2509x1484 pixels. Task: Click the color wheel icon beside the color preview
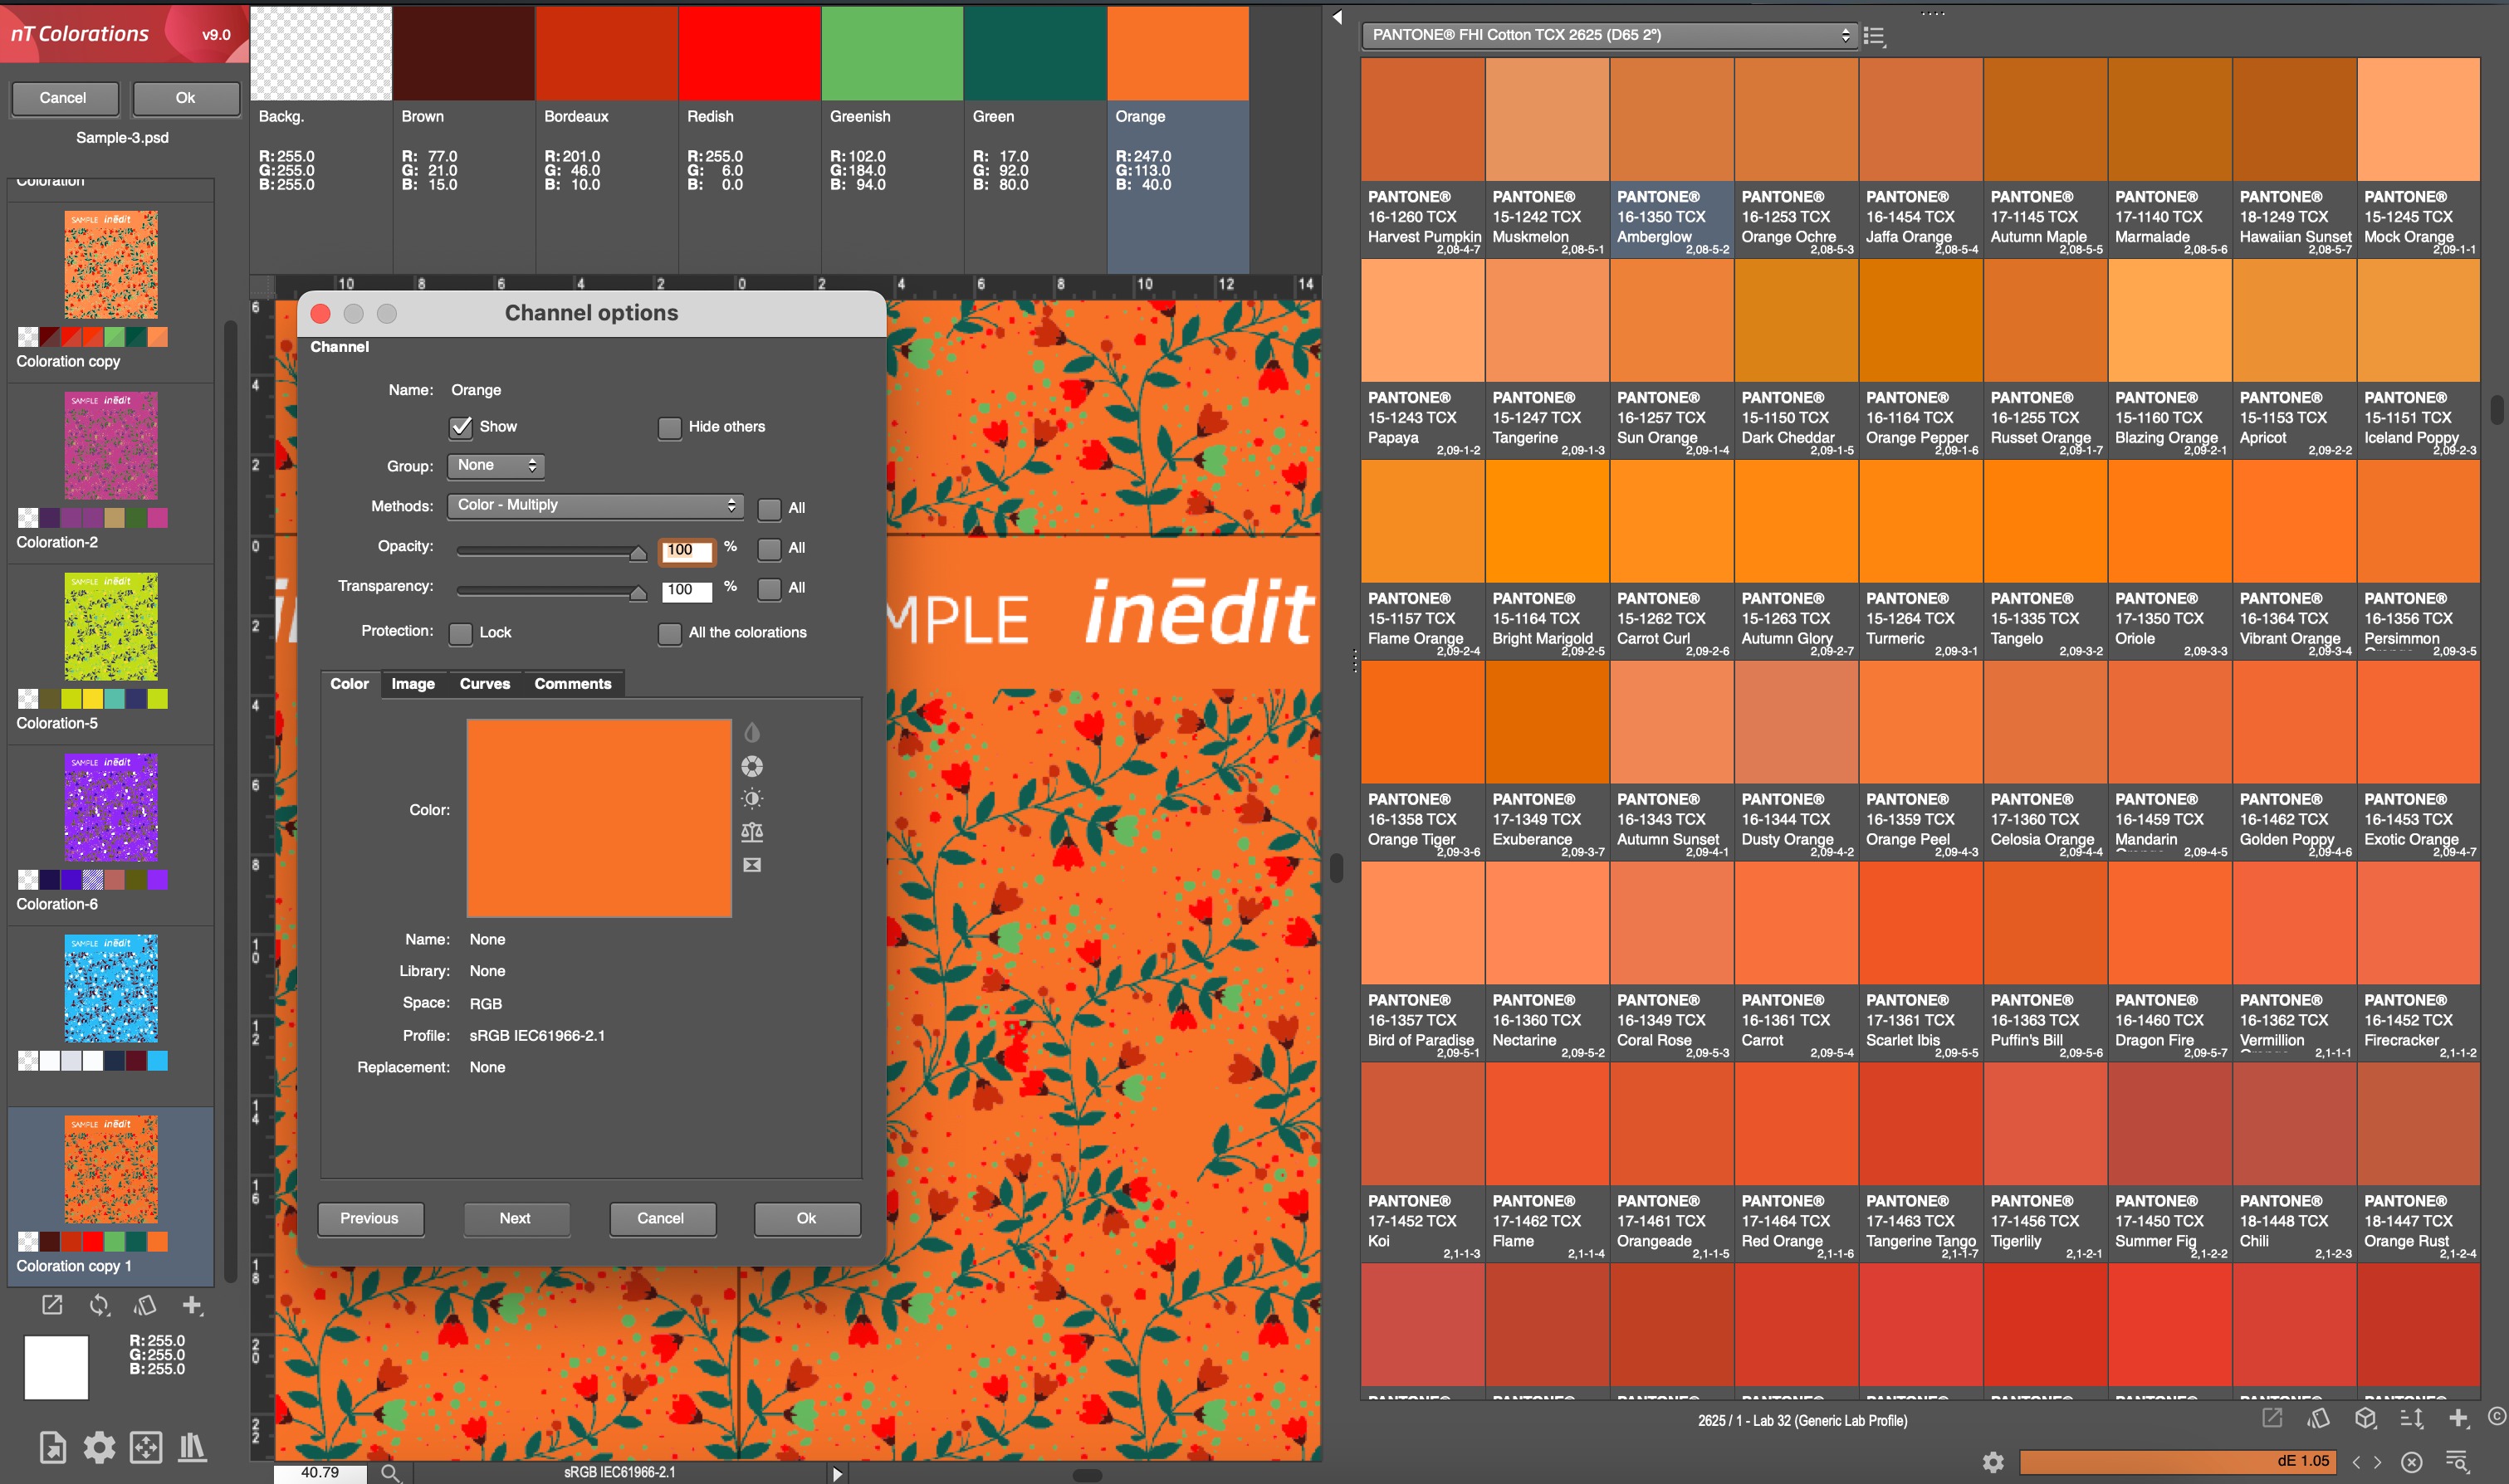click(x=752, y=766)
